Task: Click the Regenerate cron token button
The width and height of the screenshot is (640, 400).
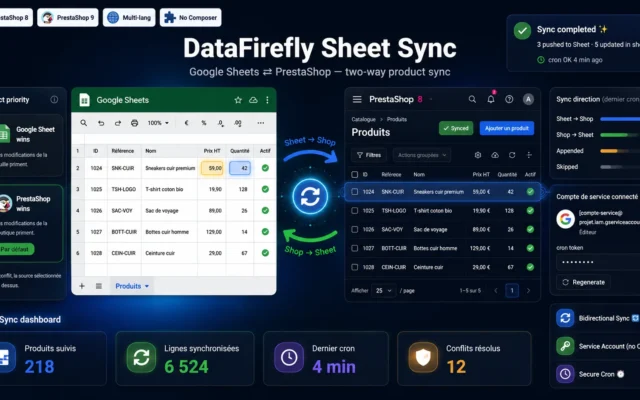Action: (583, 282)
